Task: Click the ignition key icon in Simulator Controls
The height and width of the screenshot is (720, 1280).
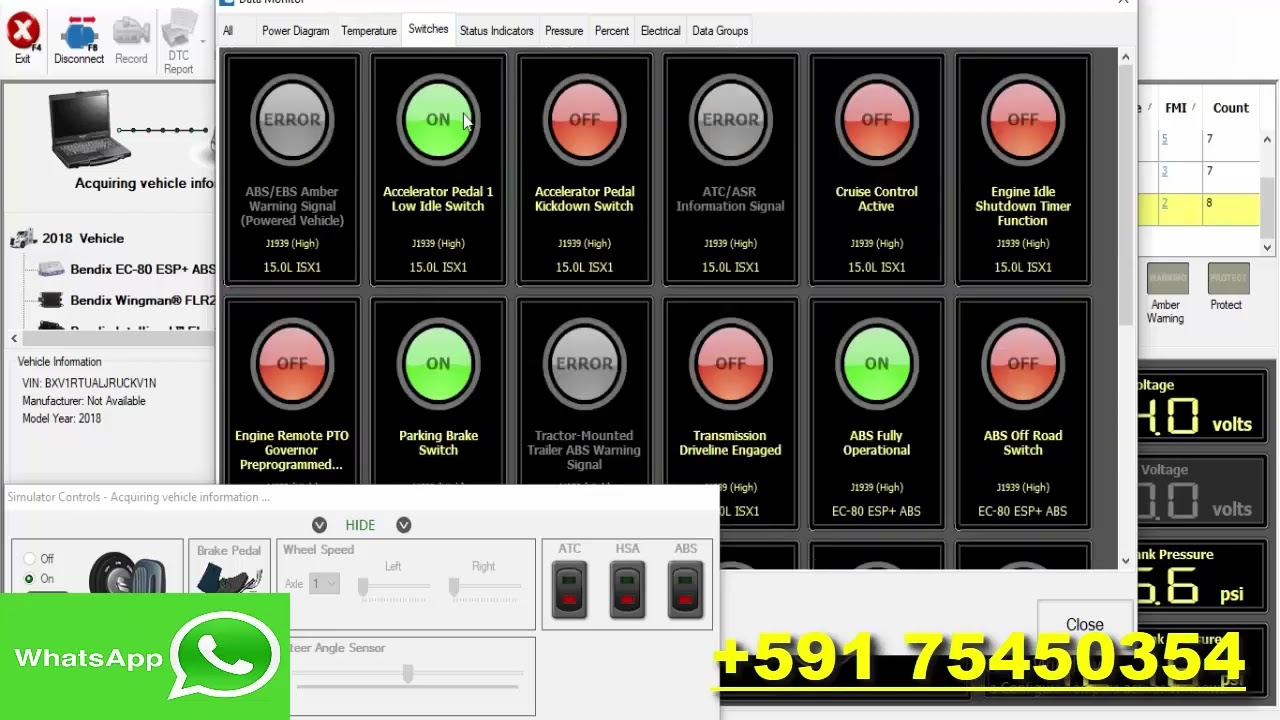Action: click(127, 575)
